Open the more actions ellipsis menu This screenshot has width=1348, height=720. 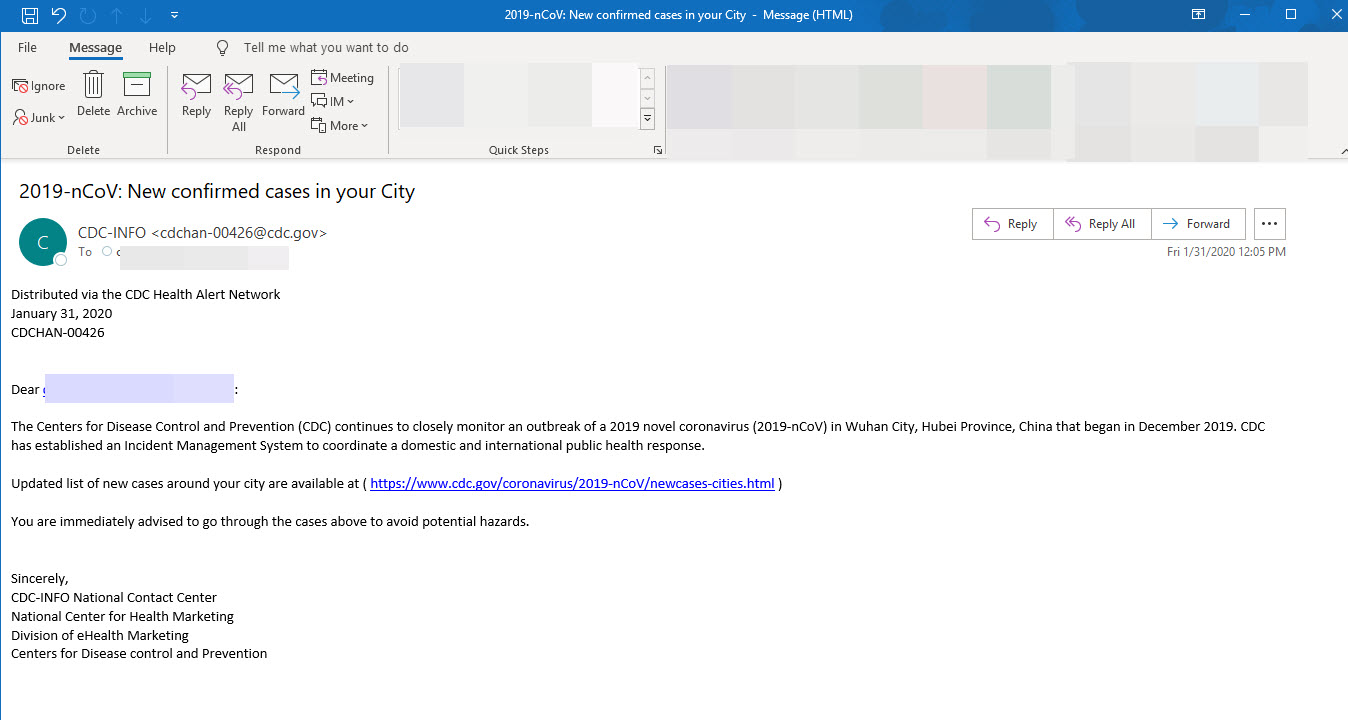point(1270,224)
